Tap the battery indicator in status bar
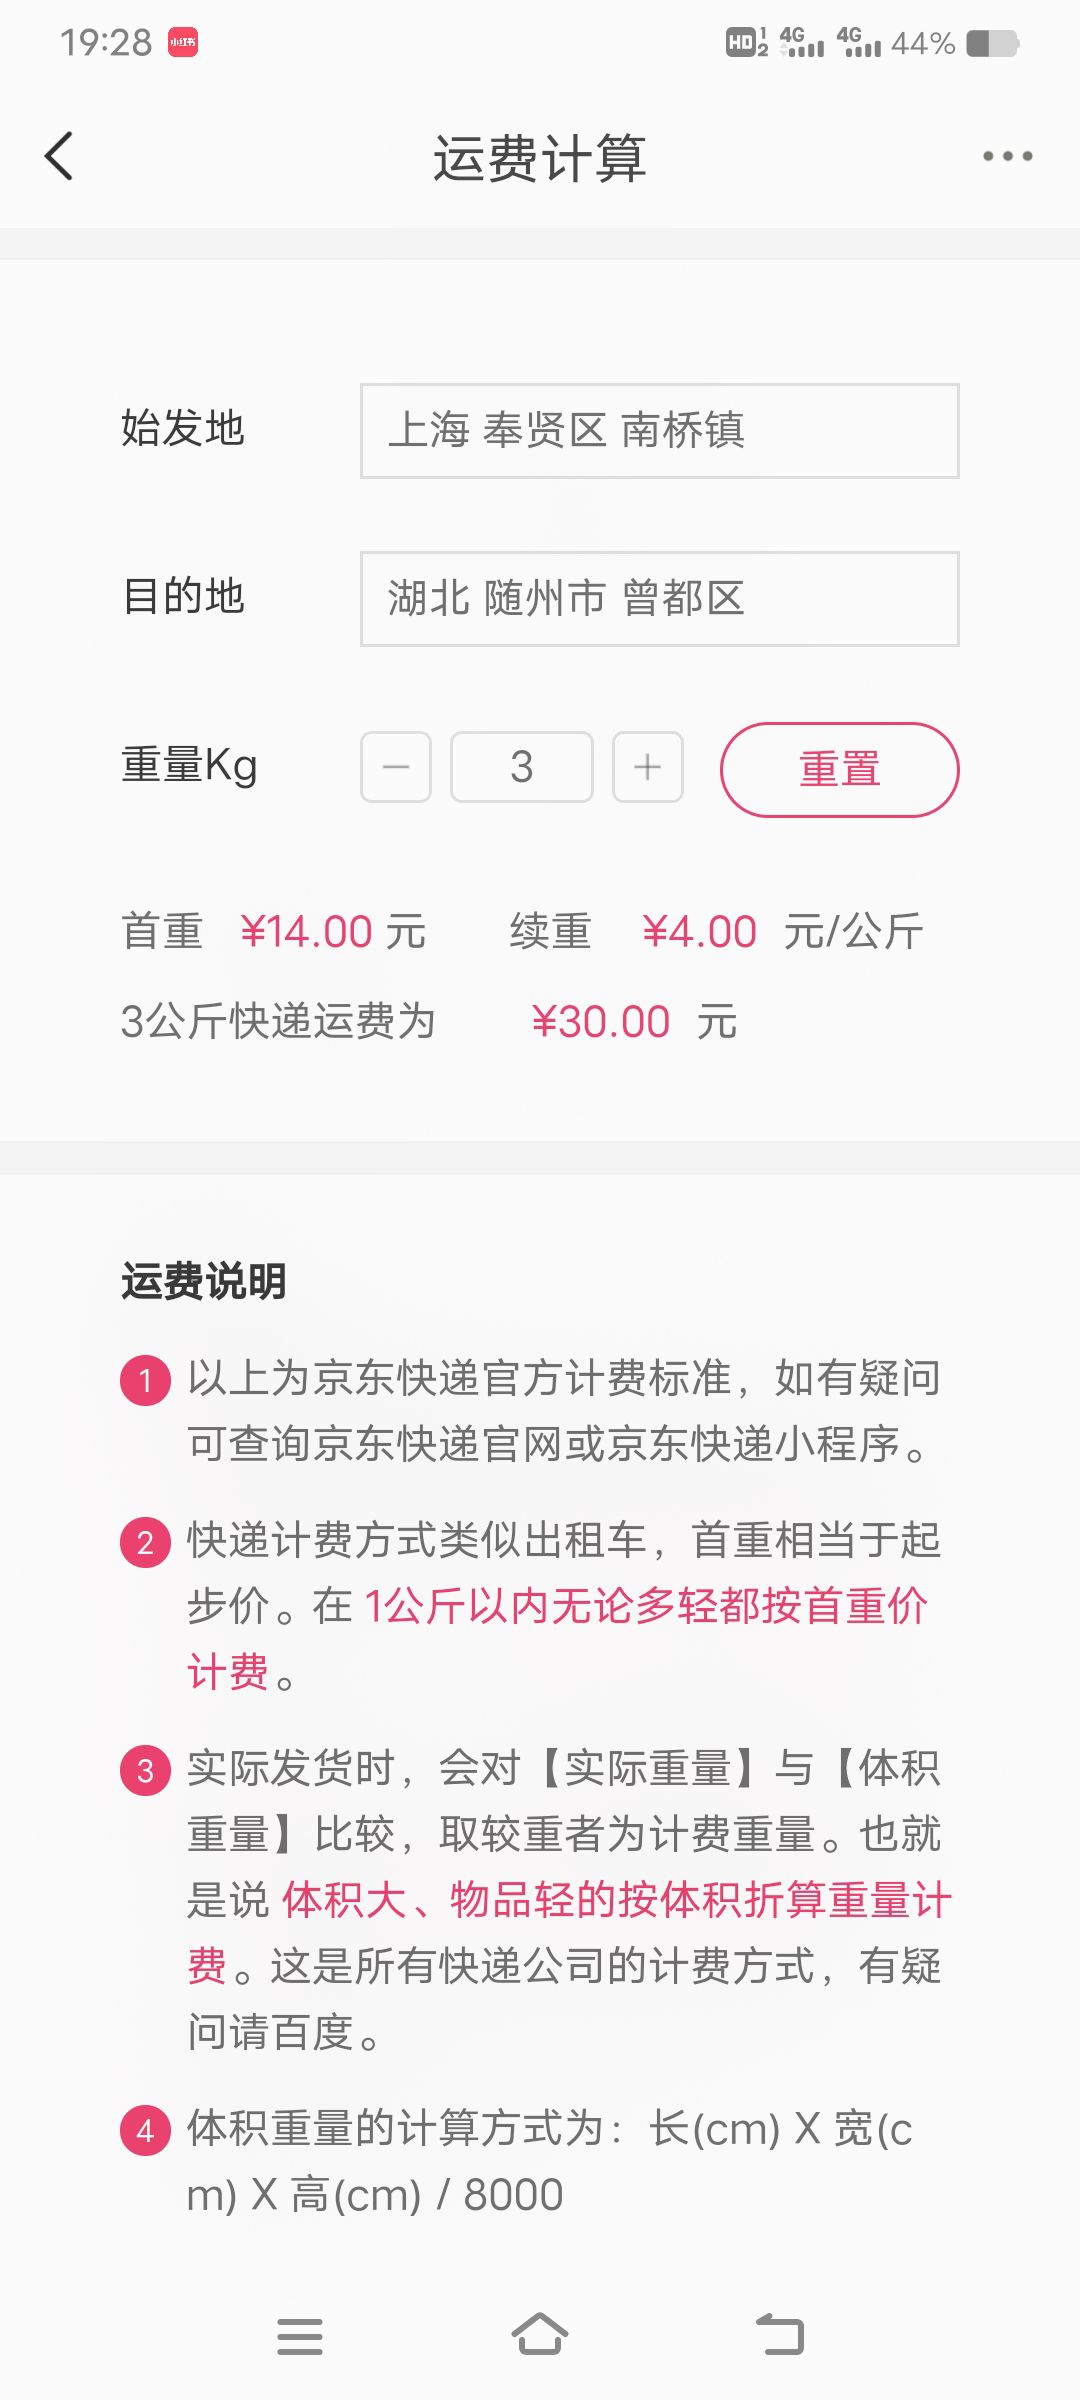Screen dimensions: 1080x2400 coord(992,43)
